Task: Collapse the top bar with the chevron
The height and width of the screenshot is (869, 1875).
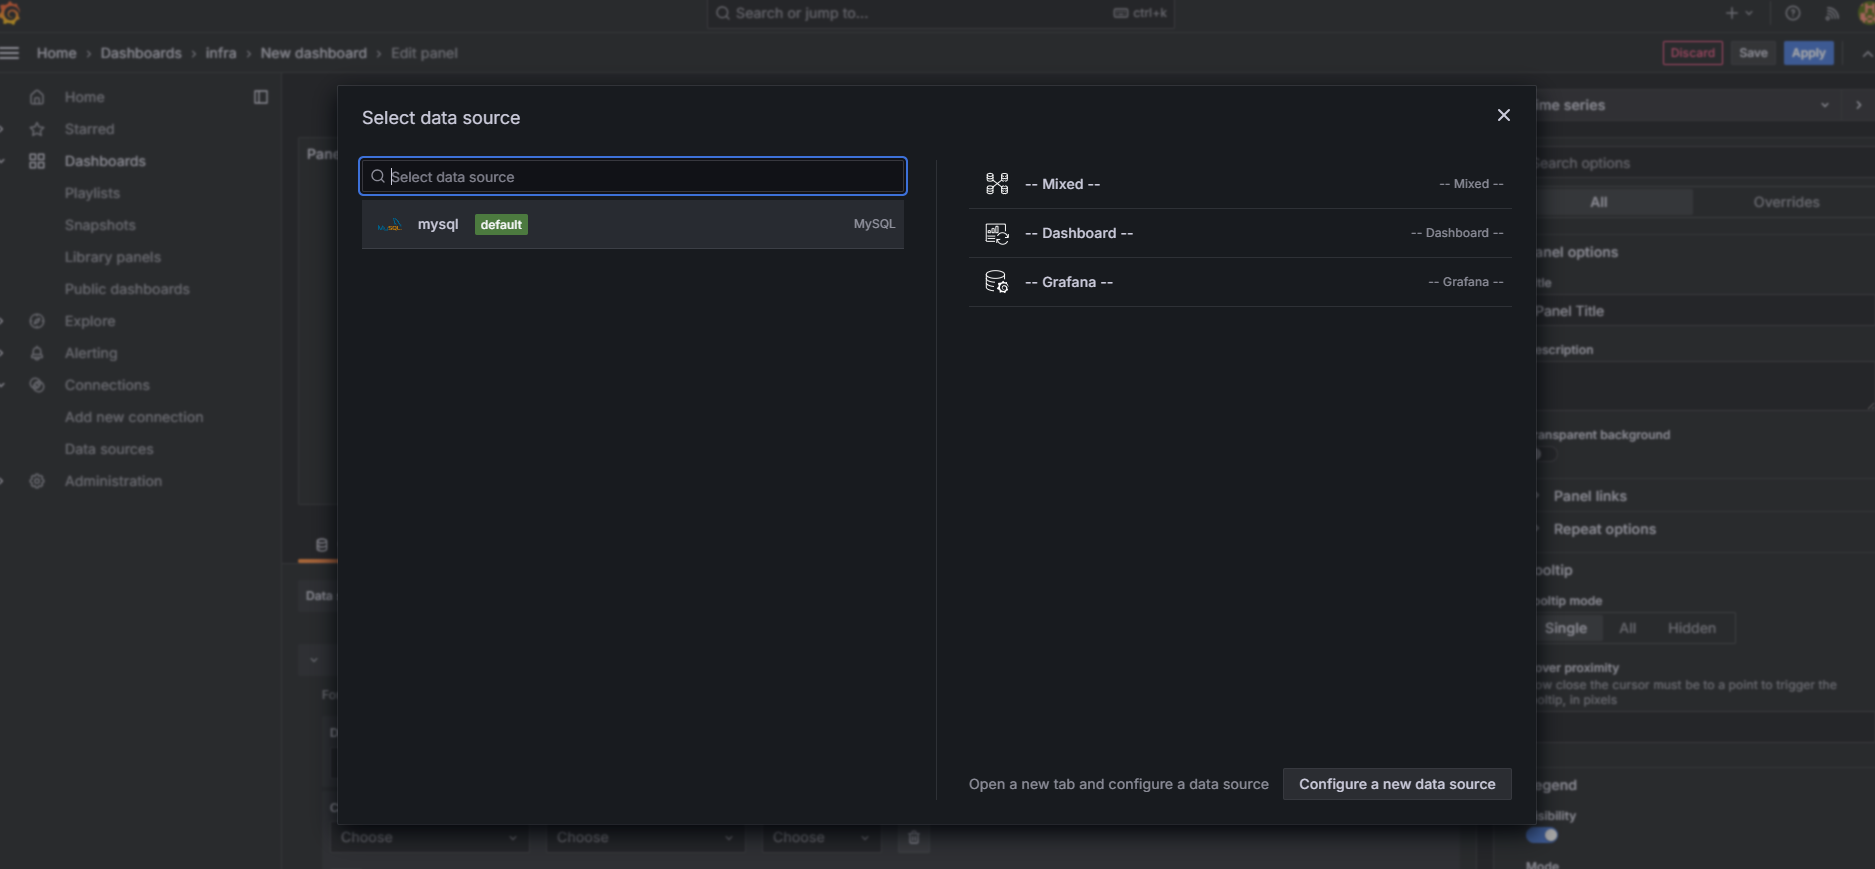Action: (1866, 54)
